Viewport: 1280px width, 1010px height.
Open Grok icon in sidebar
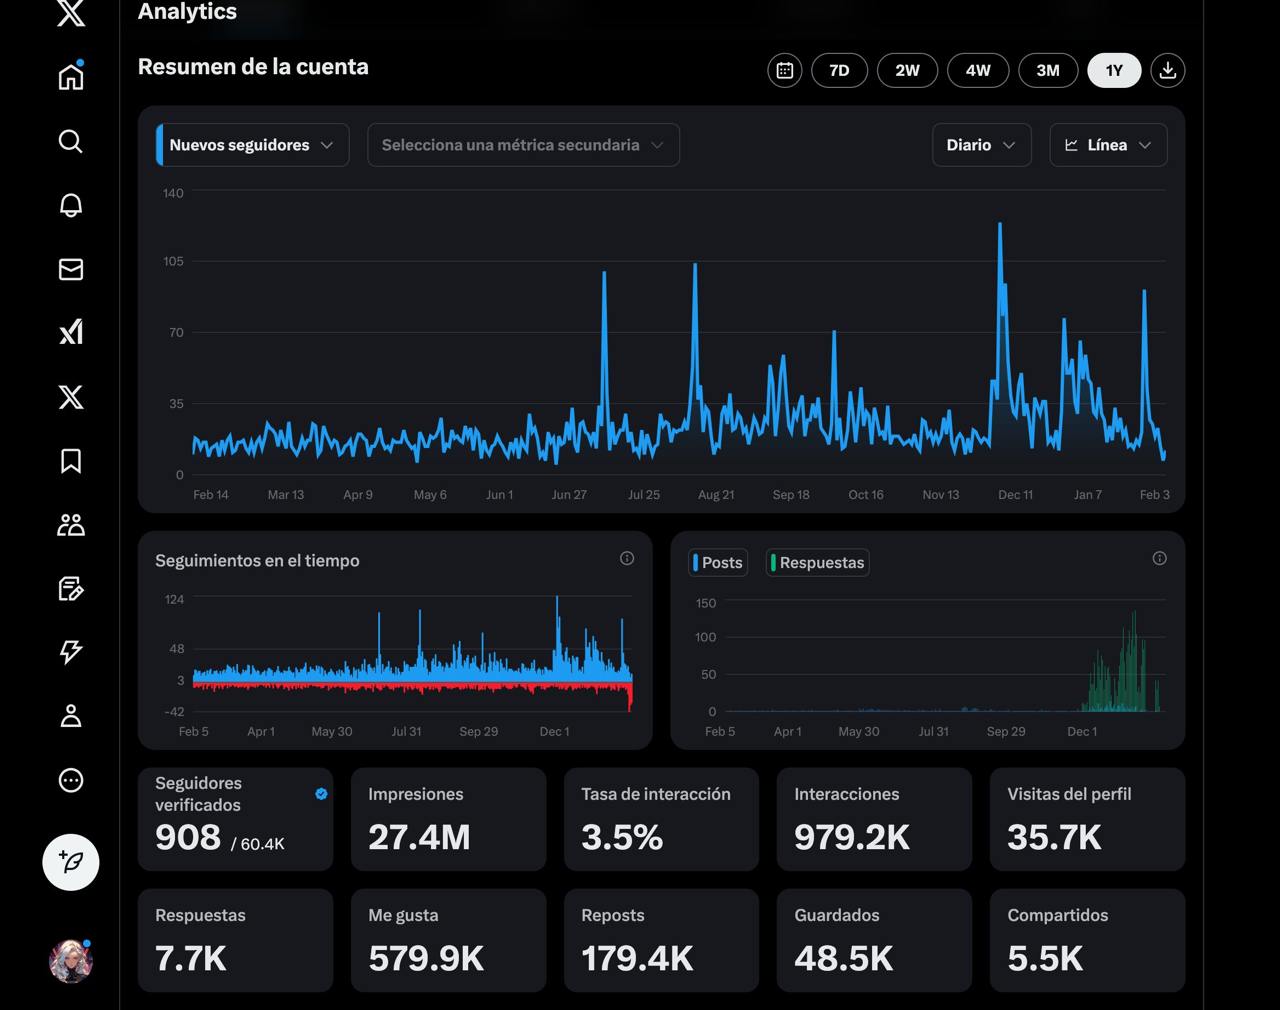point(71,333)
